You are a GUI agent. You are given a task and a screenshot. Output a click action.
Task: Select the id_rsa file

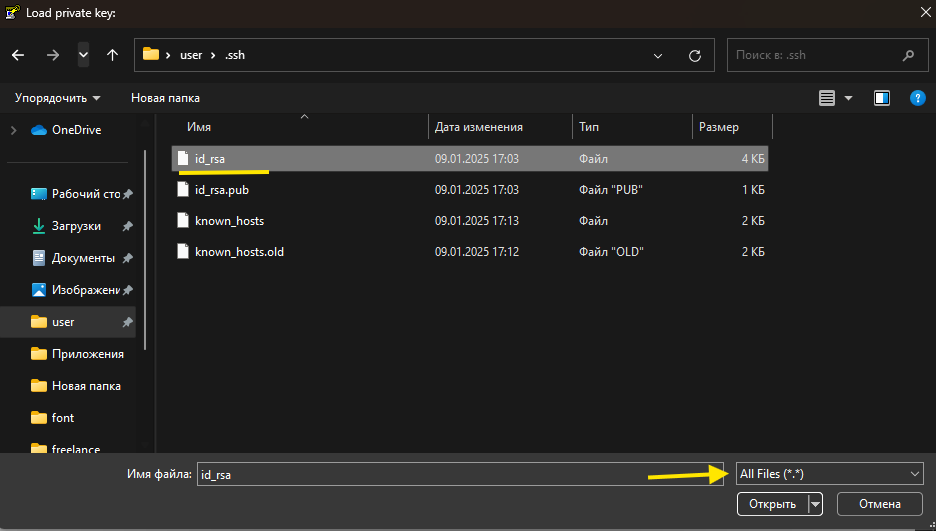(470, 159)
